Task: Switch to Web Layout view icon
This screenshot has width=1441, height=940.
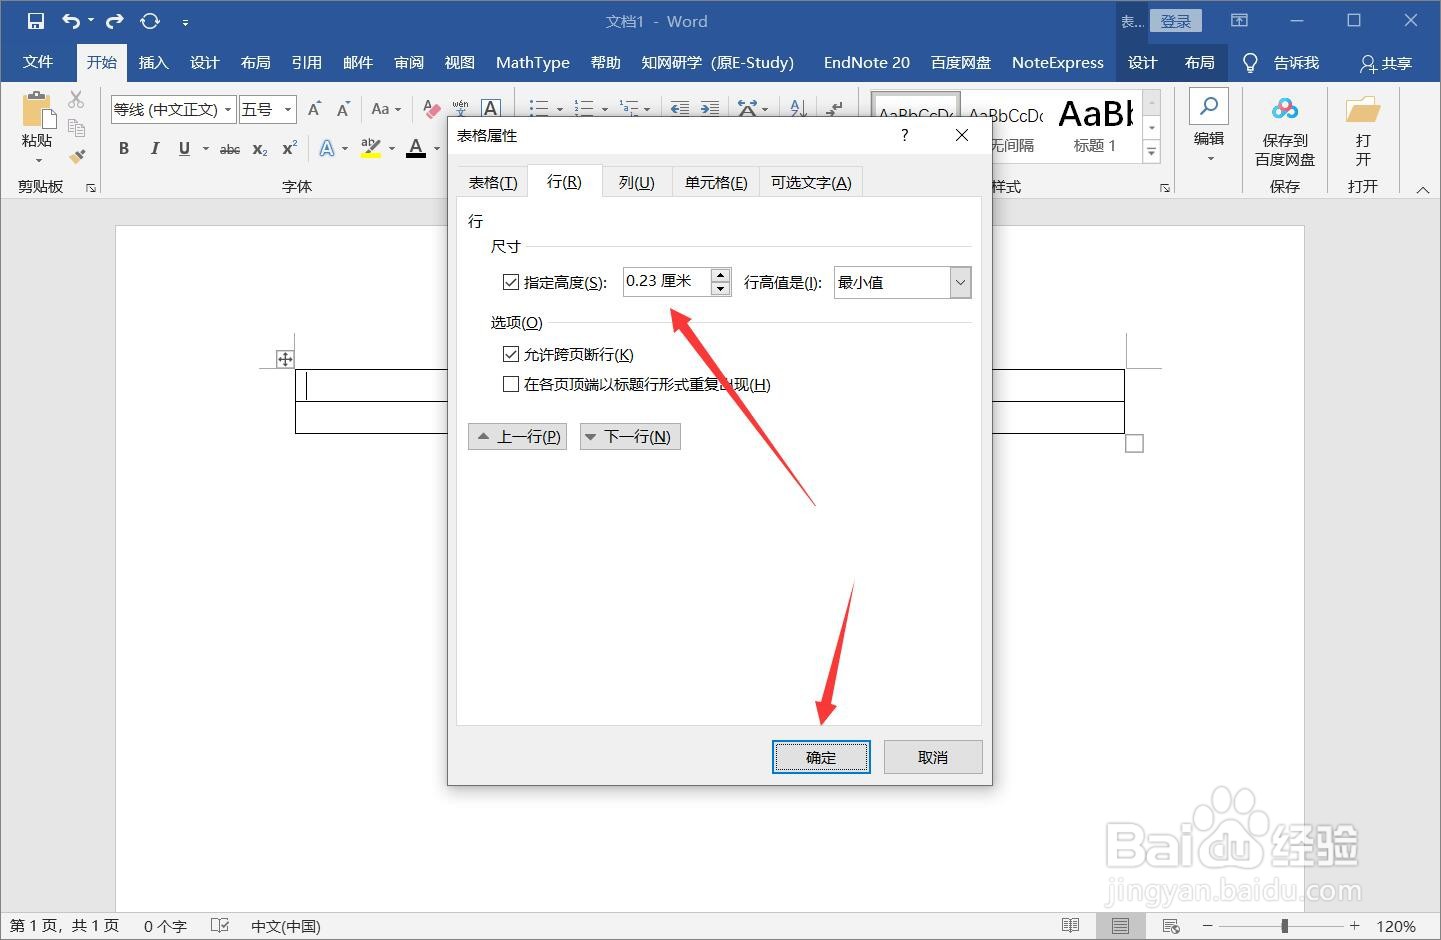Action: [1169, 925]
